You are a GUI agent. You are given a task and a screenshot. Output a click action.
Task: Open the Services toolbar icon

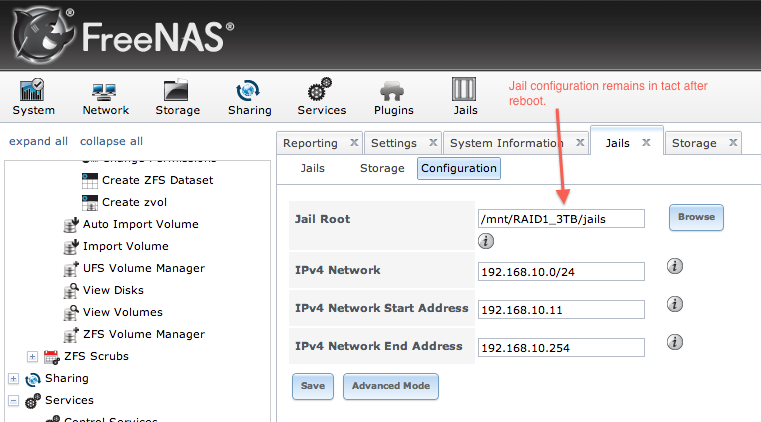[x=320, y=89]
